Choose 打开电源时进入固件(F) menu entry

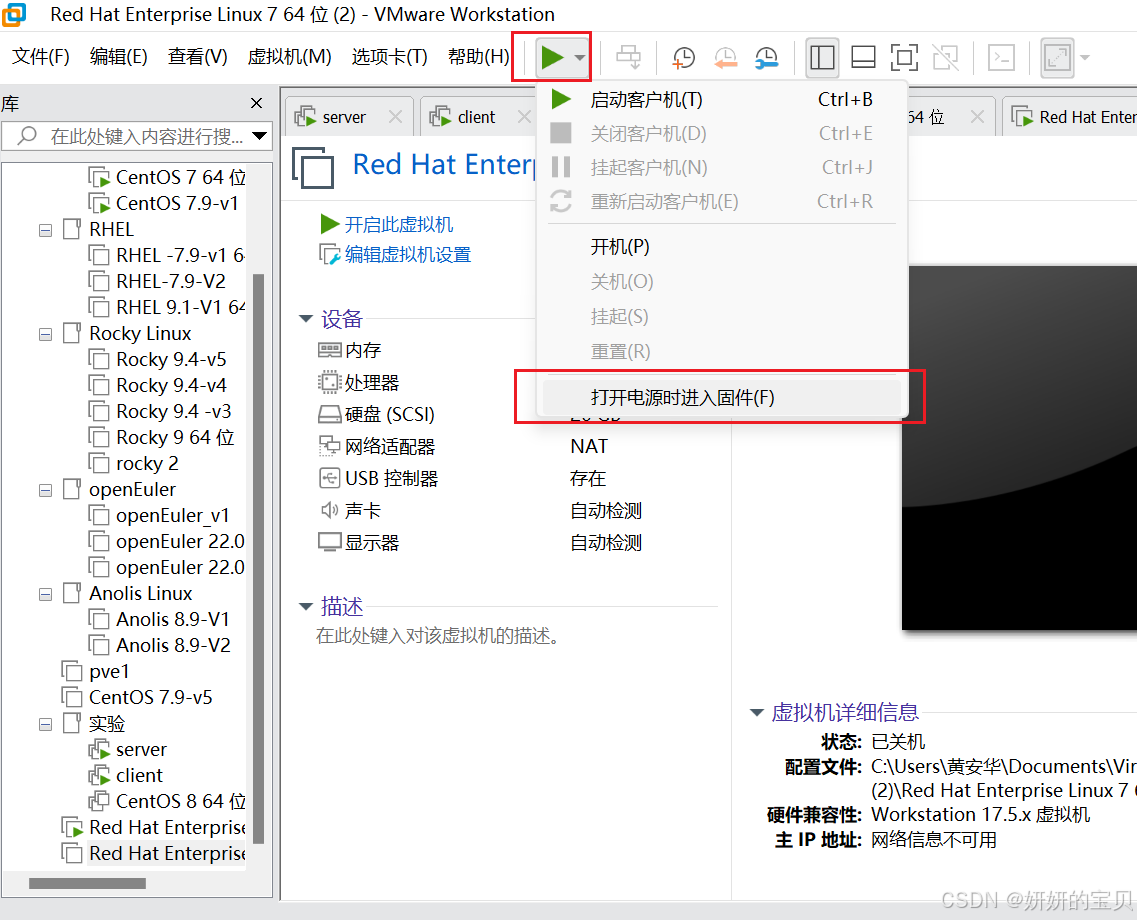tap(722, 397)
